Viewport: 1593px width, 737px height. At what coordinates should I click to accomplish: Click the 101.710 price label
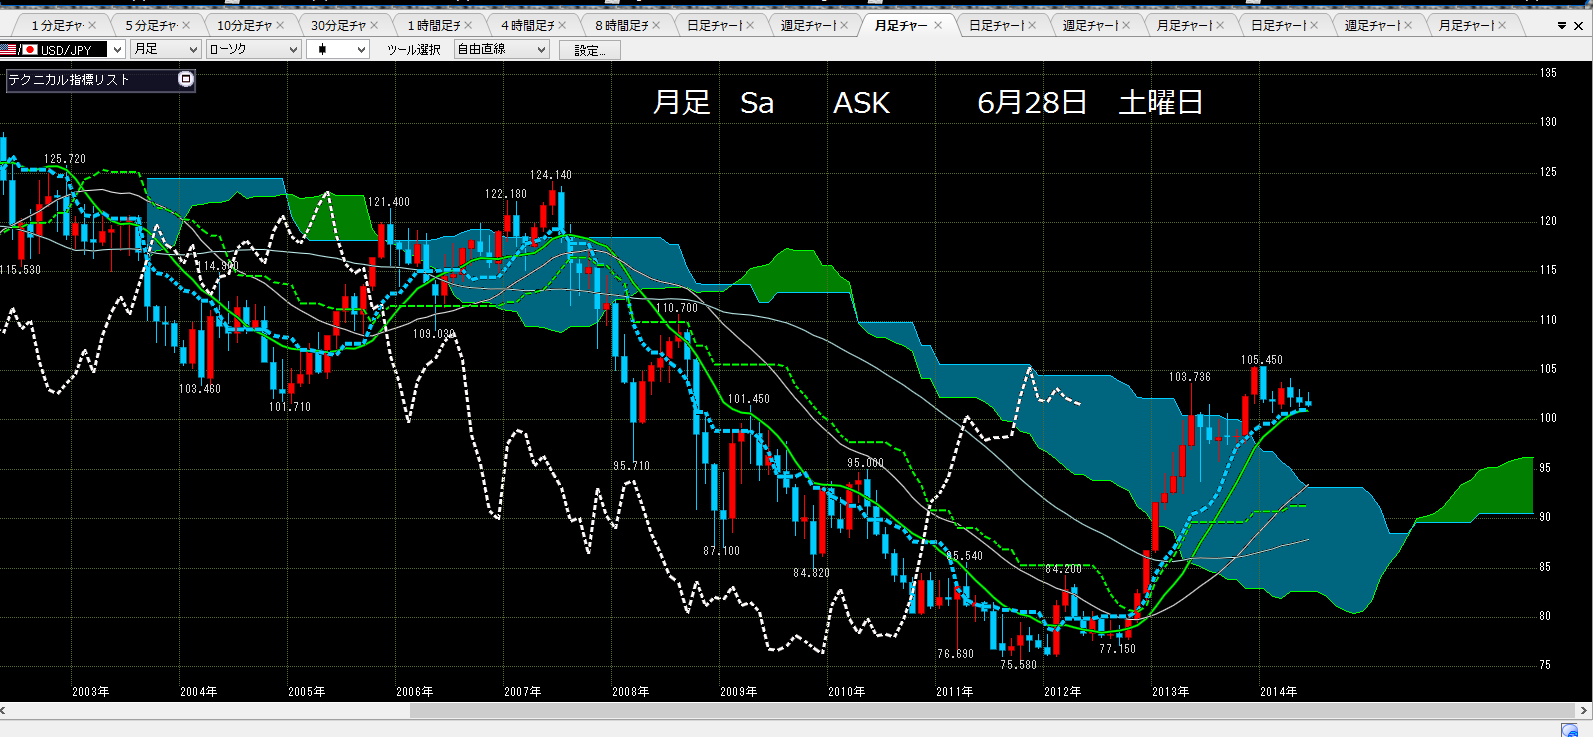click(290, 407)
